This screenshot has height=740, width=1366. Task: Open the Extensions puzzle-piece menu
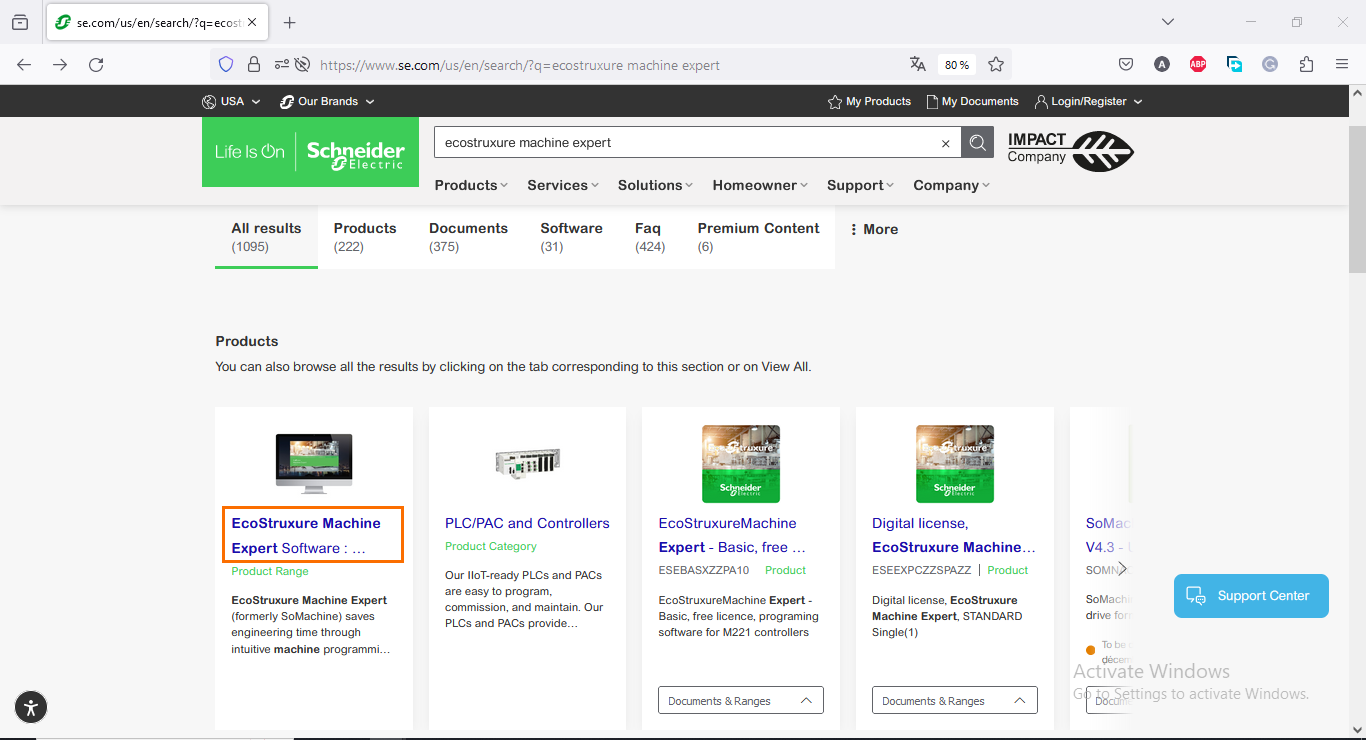coord(1306,64)
